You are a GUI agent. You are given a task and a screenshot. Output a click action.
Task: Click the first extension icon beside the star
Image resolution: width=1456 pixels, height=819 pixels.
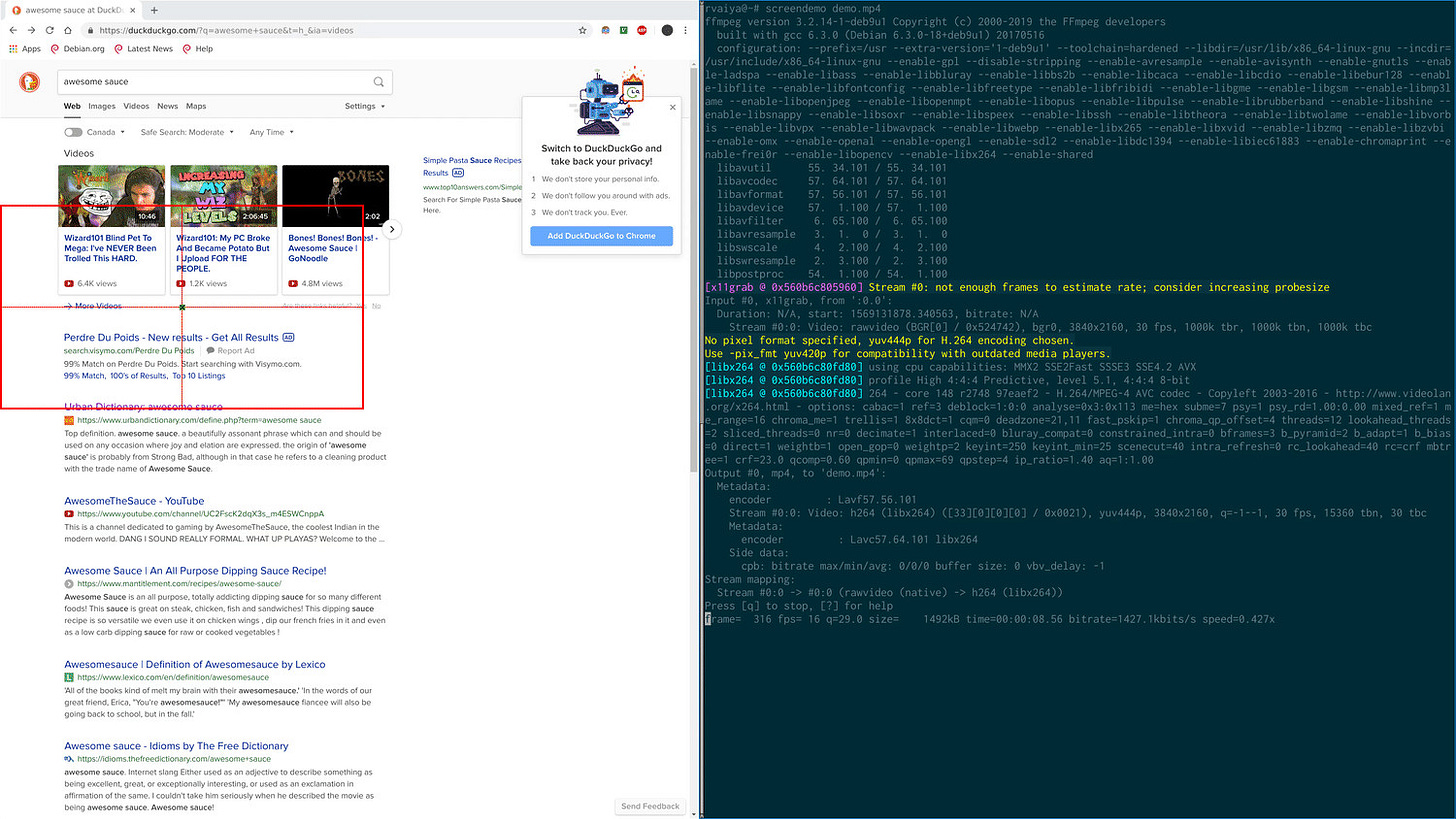[x=606, y=30]
